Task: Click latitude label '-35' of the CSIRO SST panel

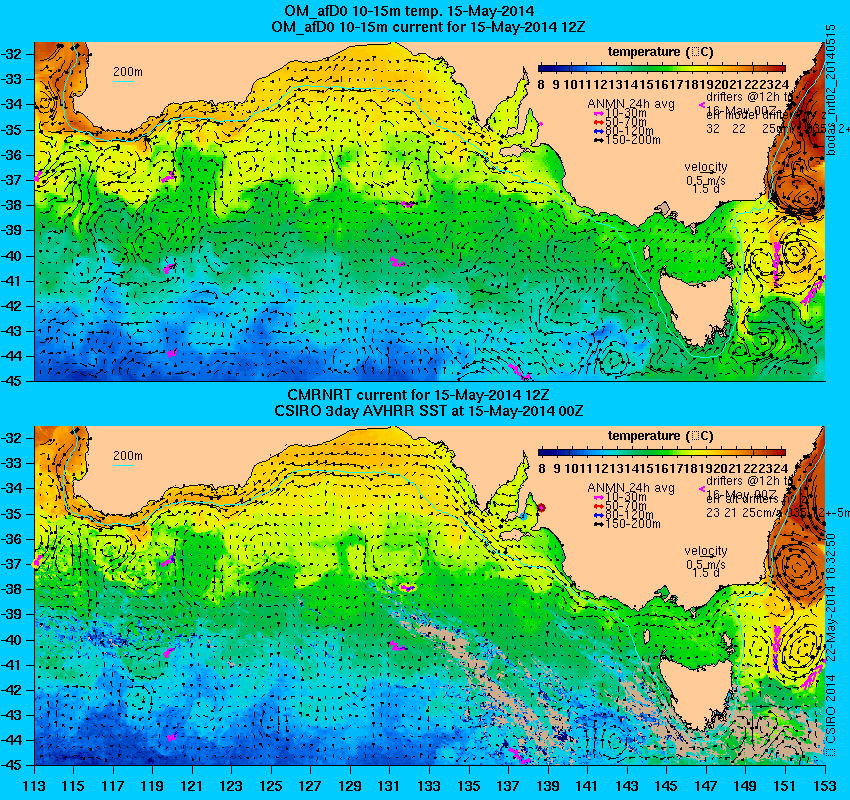Action: coord(11,514)
